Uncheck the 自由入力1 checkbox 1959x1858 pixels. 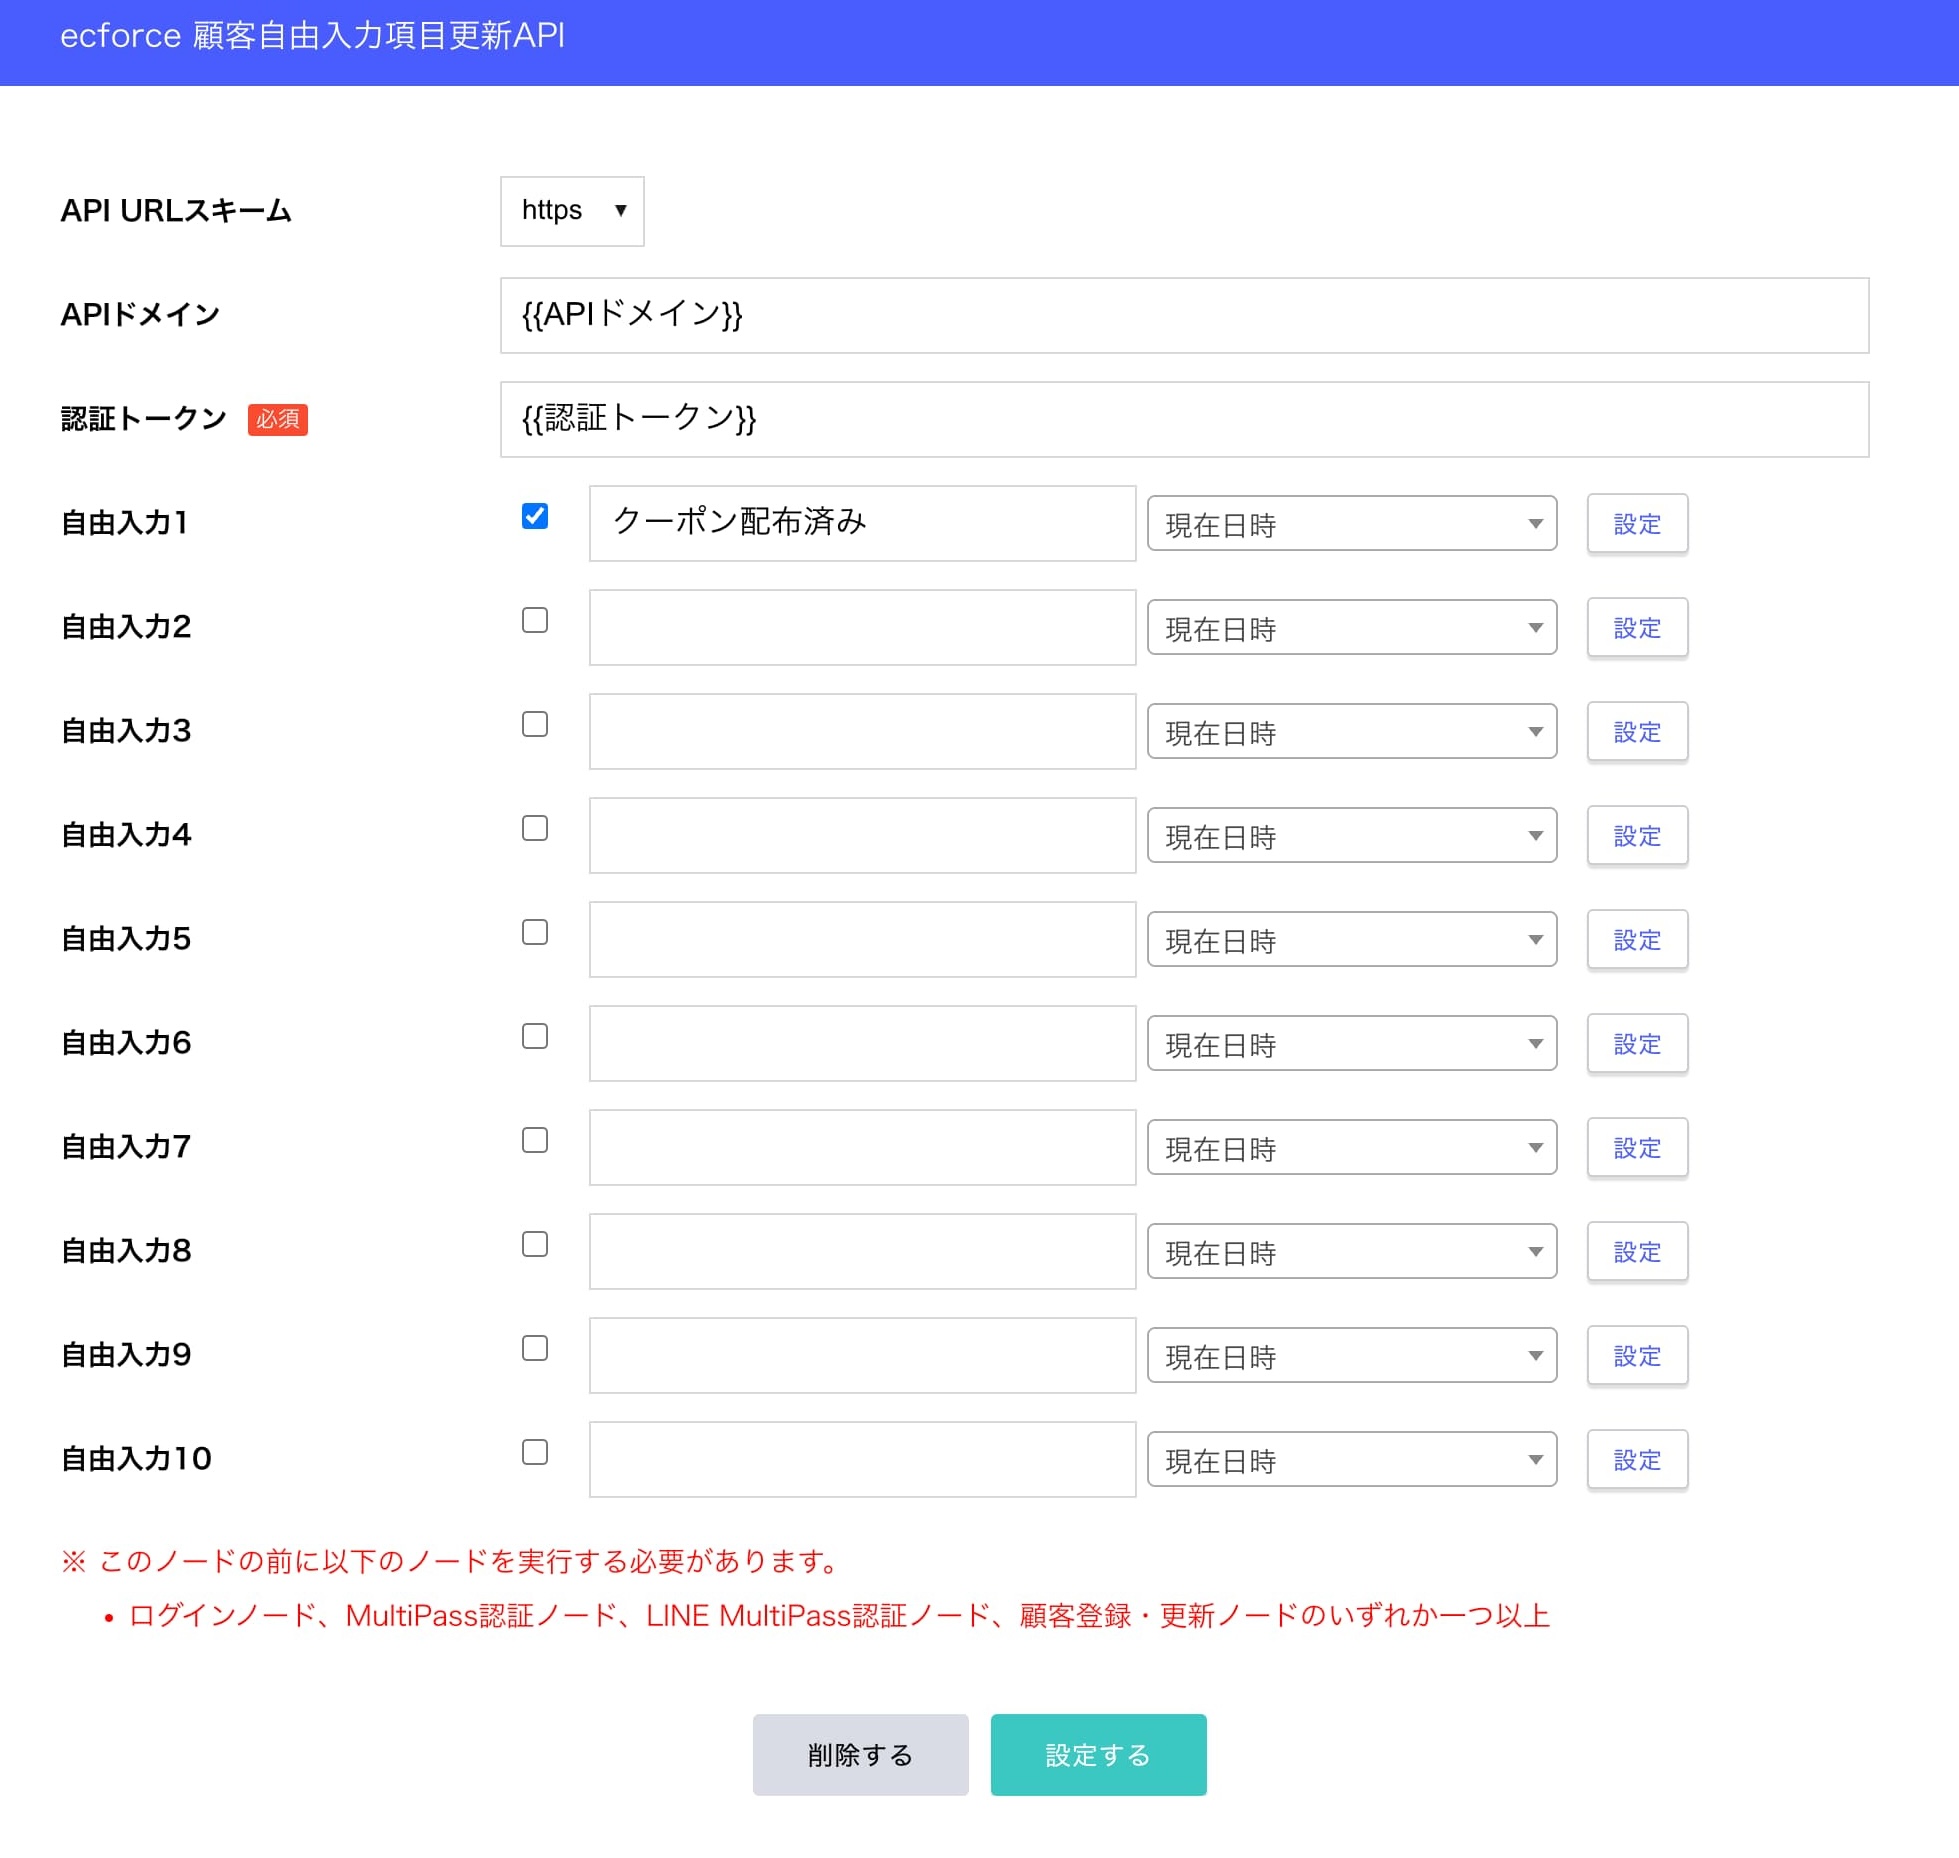coord(535,516)
